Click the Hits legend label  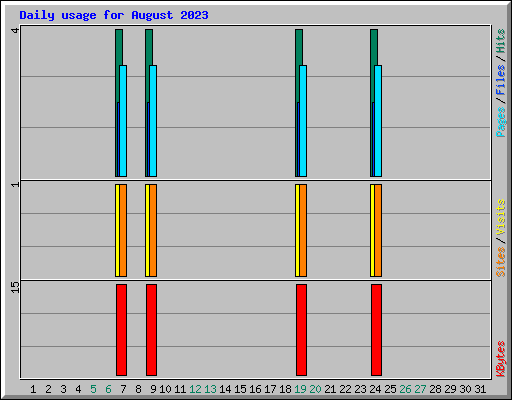[x=501, y=41]
